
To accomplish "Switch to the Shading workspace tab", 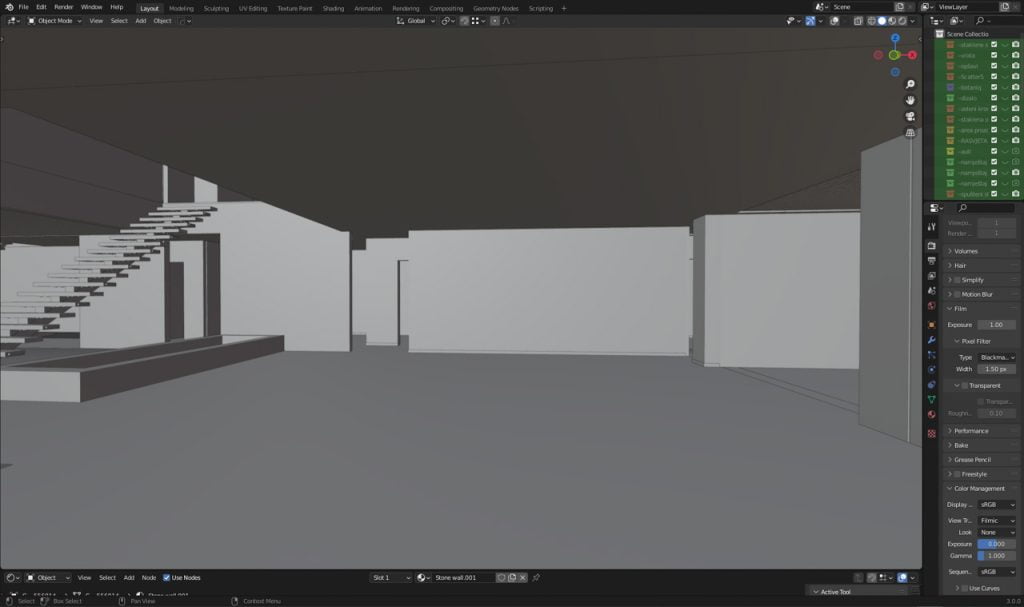I will coord(333,7).
